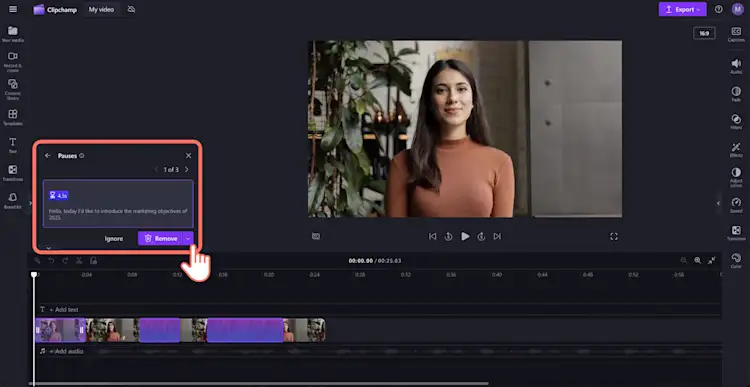Enter fullscreen preview mode
The image size is (750, 387).
[614, 236]
